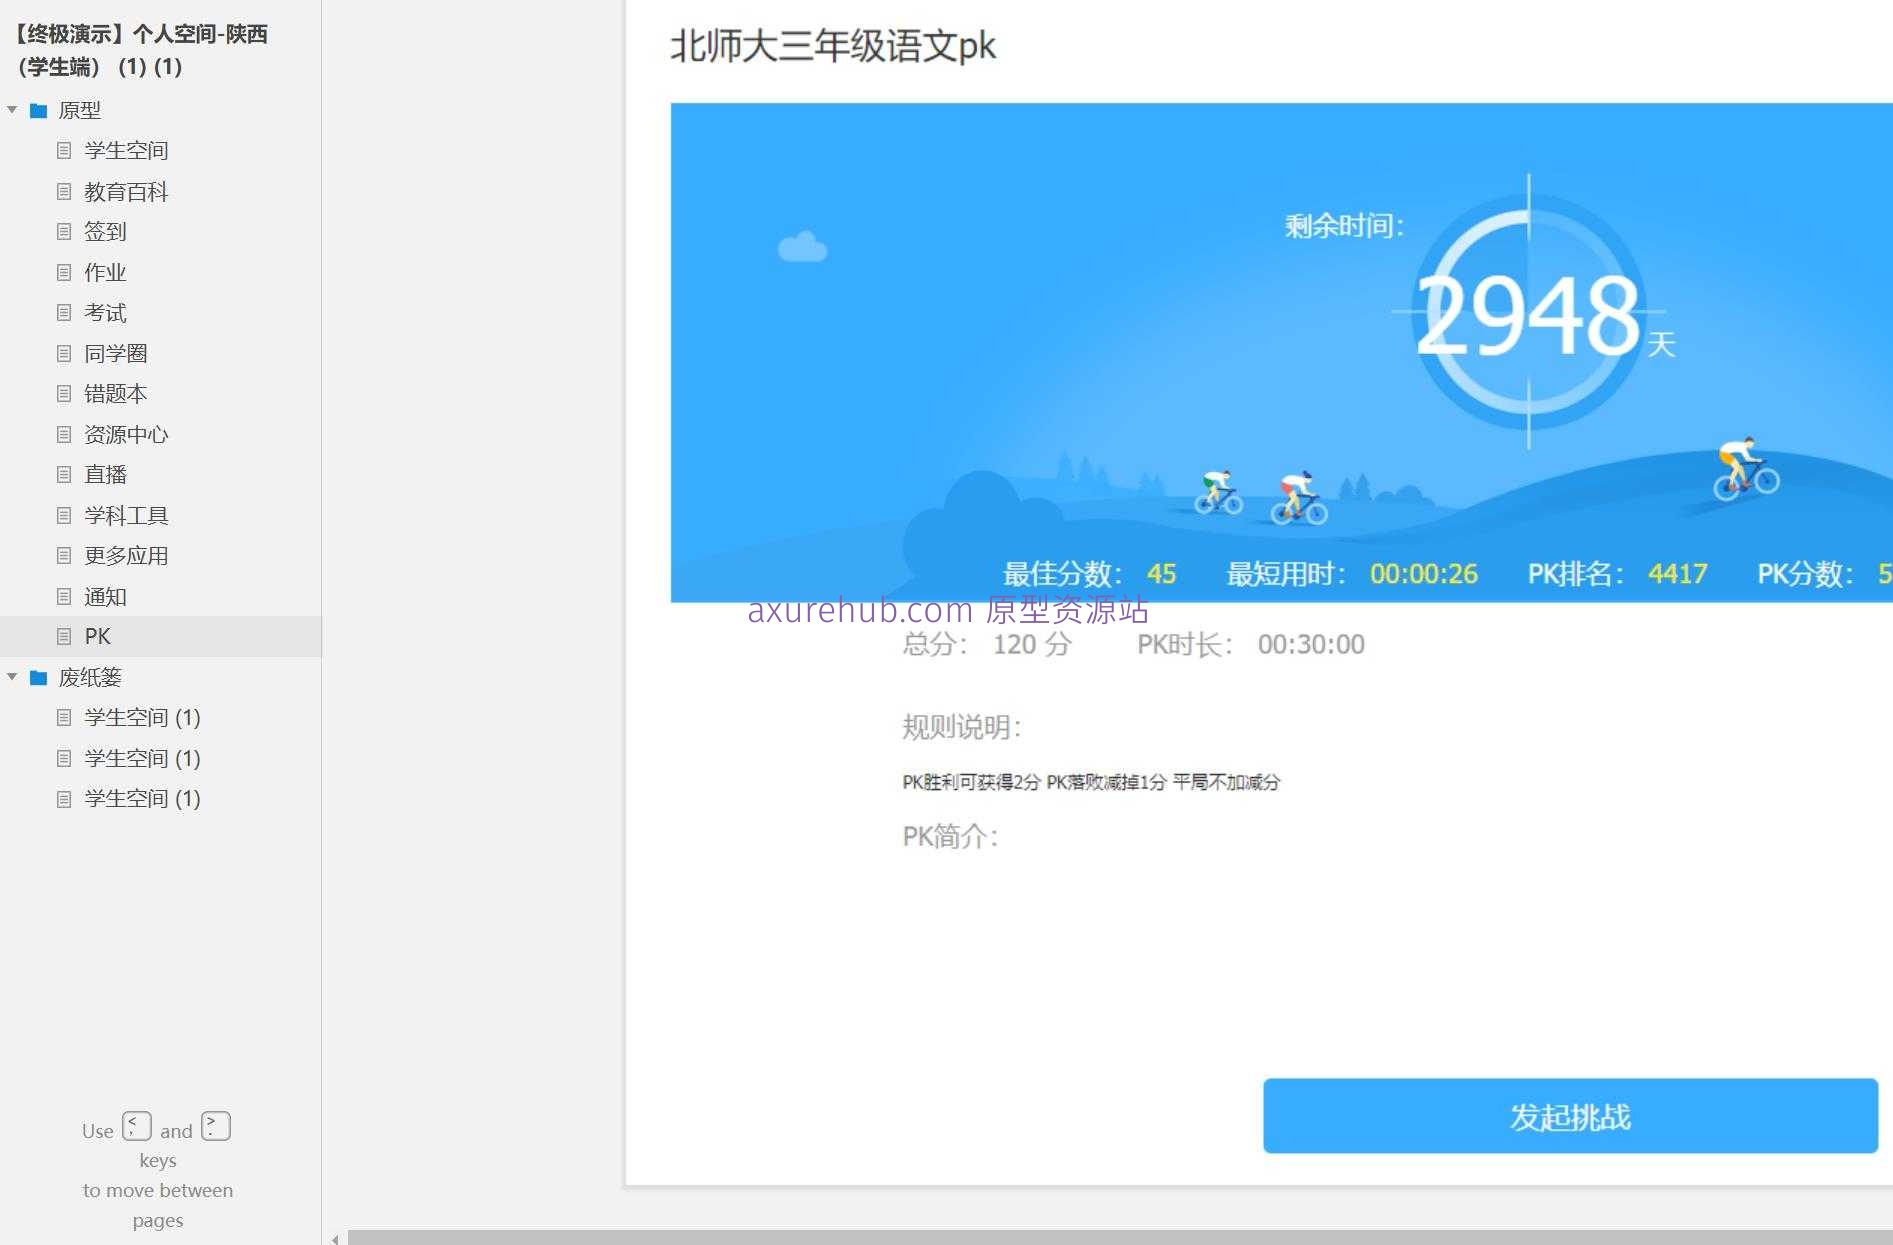Click the blue folder icon for 废纸篓
The width and height of the screenshot is (1893, 1245).
[39, 677]
